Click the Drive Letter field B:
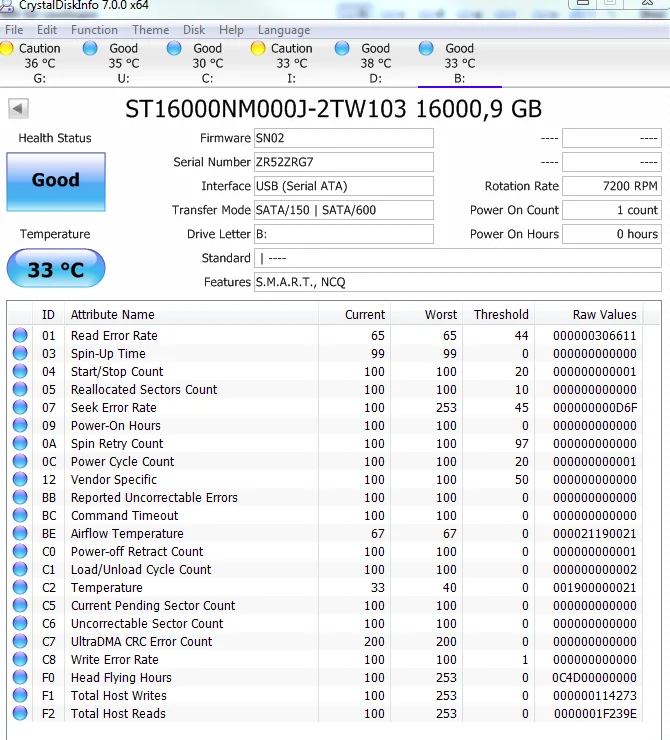 [343, 234]
